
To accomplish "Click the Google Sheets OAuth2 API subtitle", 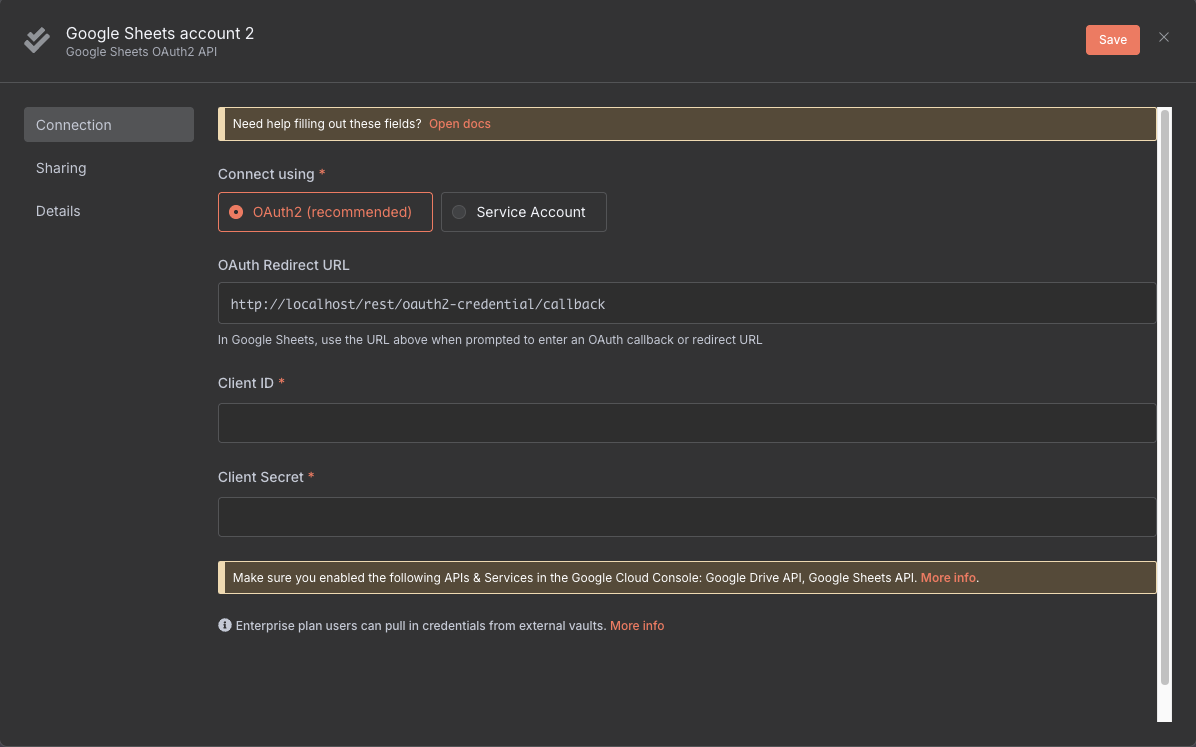I will 141,52.
